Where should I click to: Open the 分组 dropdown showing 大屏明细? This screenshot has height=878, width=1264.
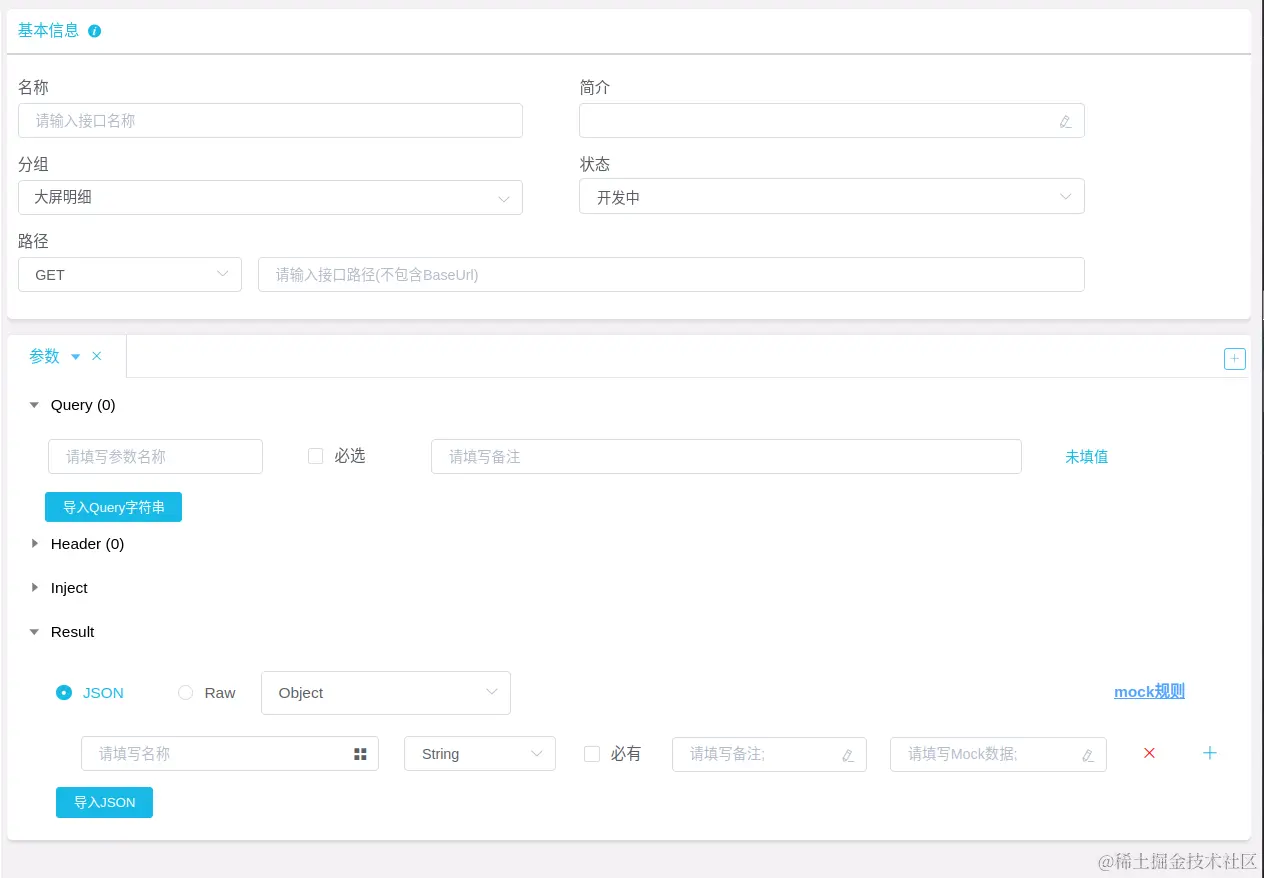pyautogui.click(x=270, y=197)
